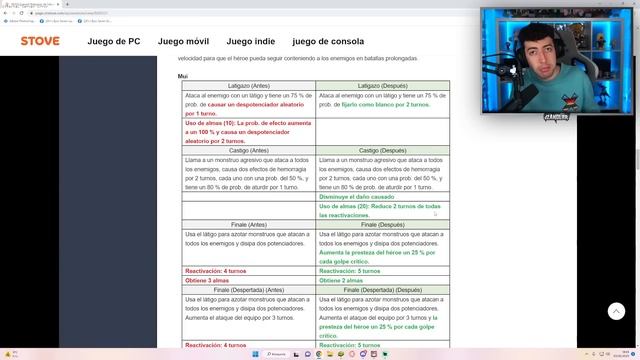Screen dimensions: 640x360
Task: Click the STOVE logo
Action: coord(40,41)
